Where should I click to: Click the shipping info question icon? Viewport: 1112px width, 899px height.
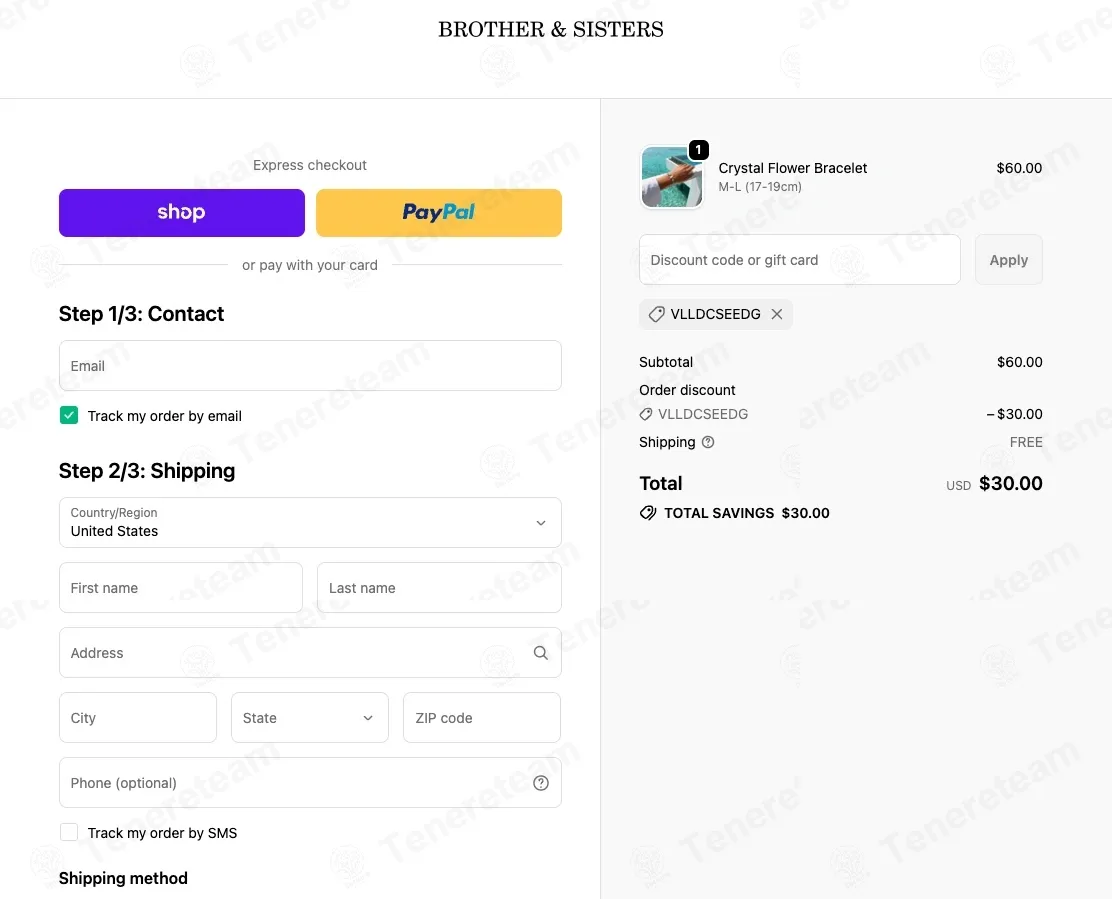pyautogui.click(x=708, y=442)
